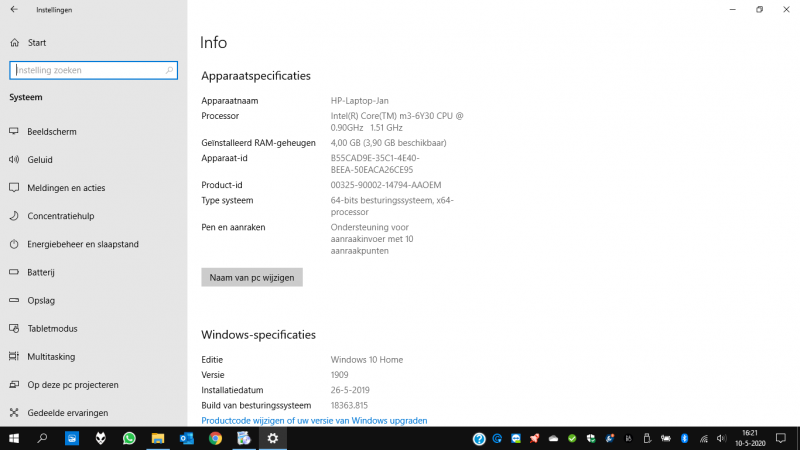Open Energiebeheer en slaapstand
This screenshot has height=450, width=800.
pos(82,244)
